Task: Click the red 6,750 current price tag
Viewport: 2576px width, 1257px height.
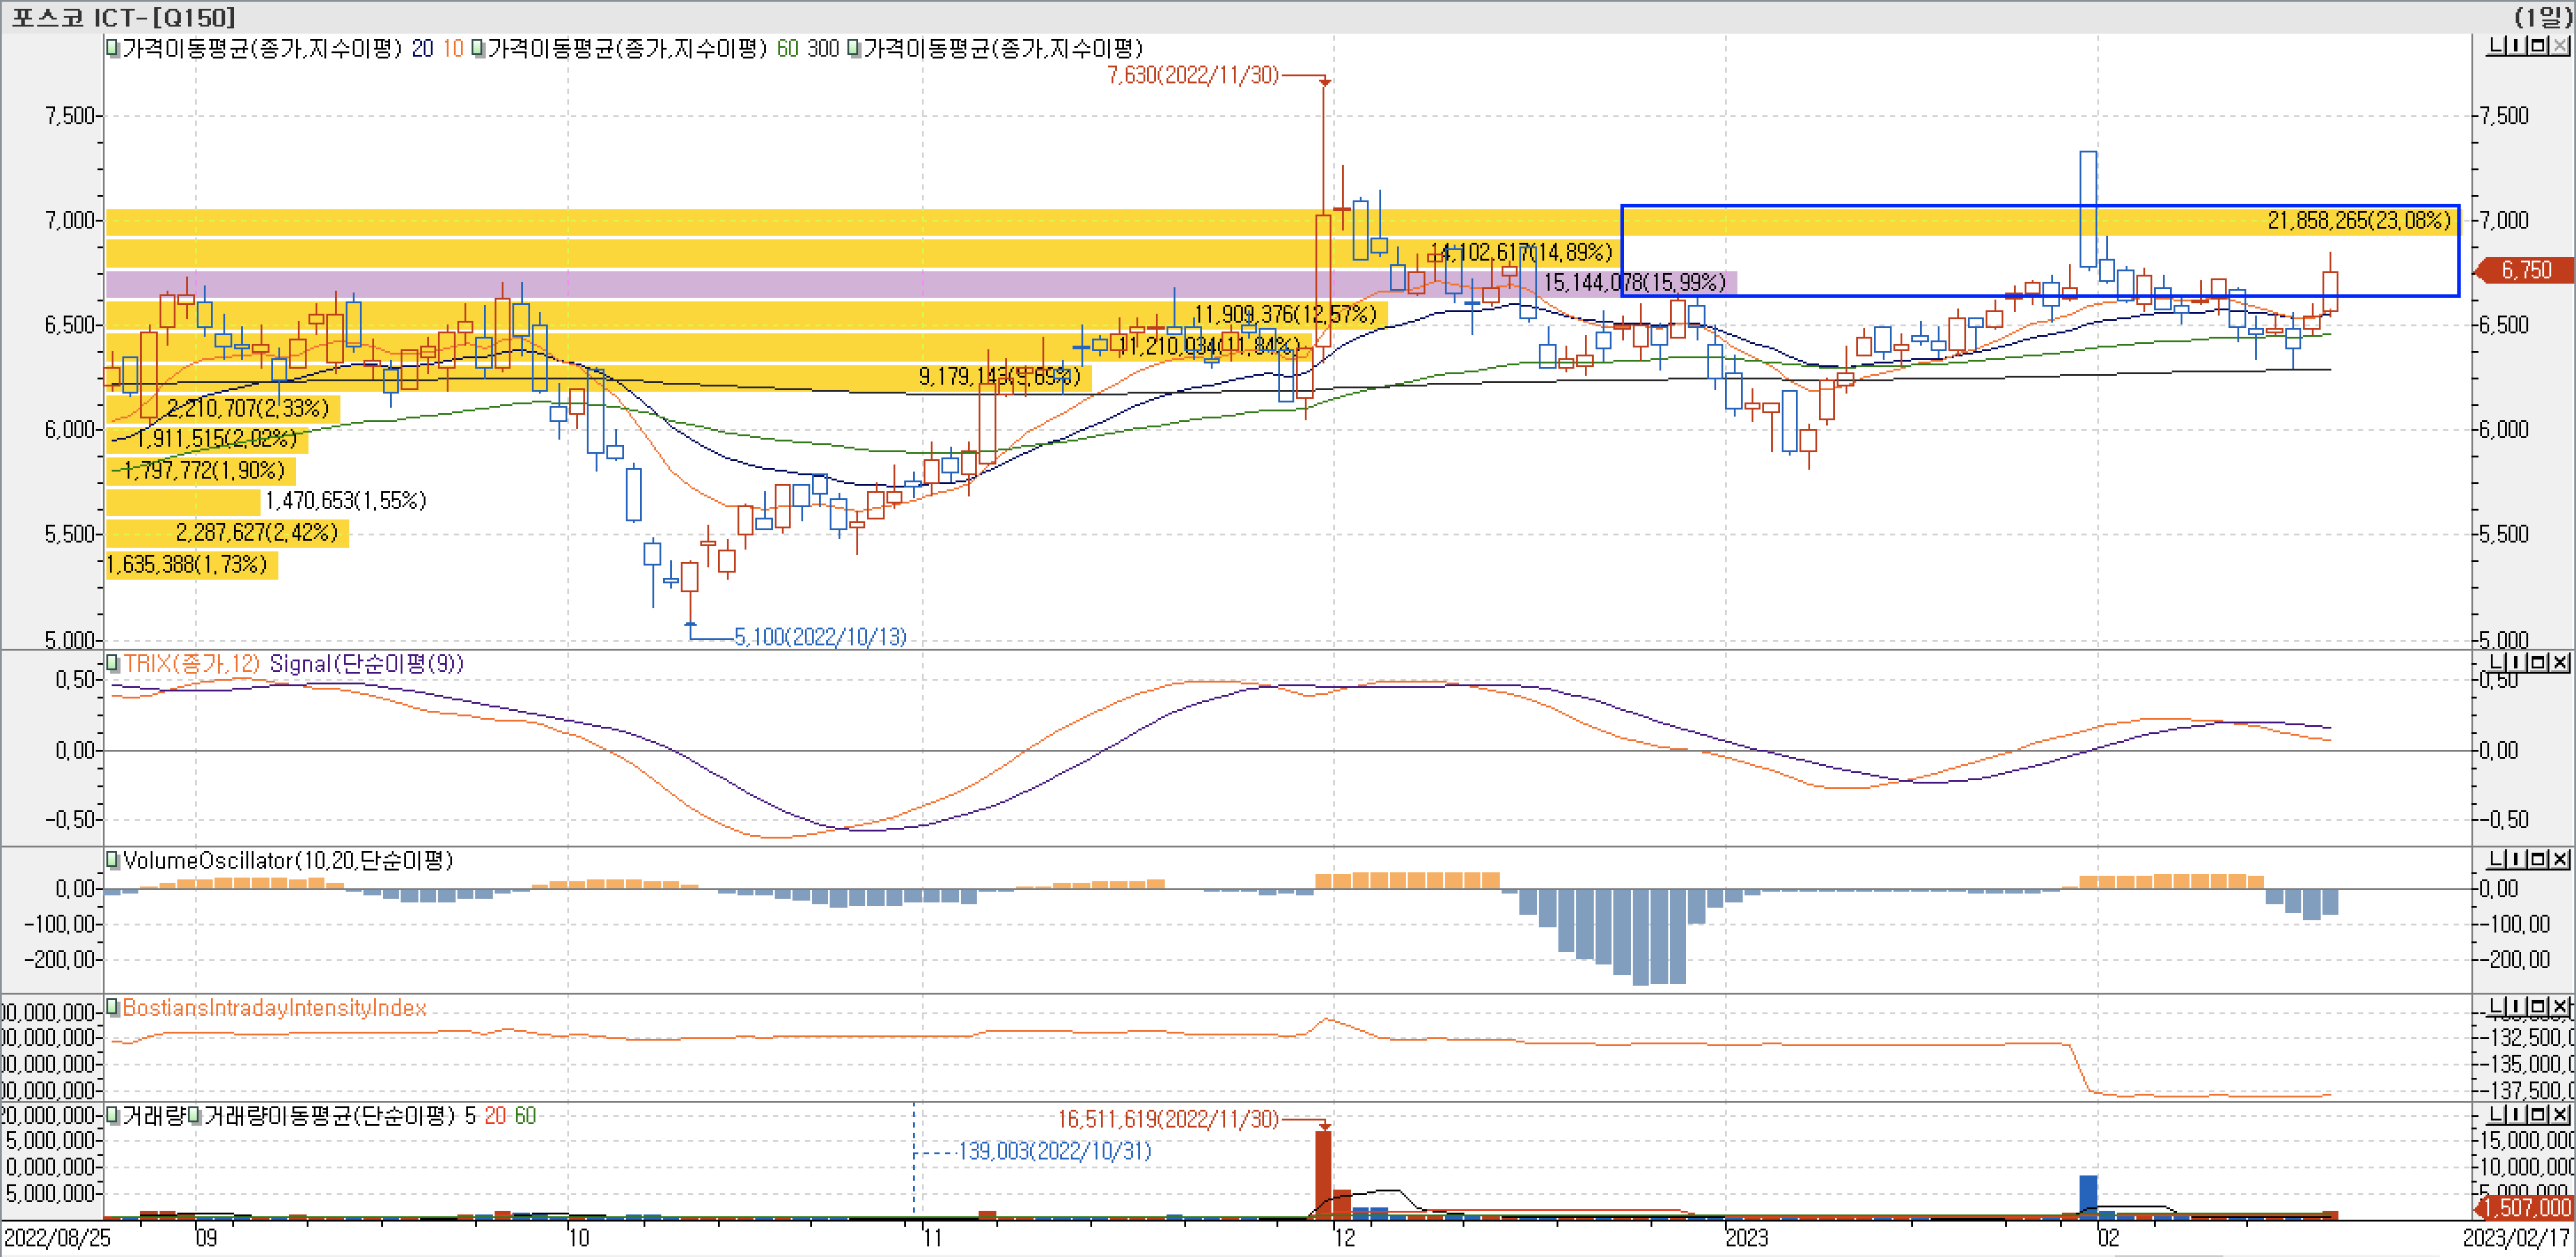Action: (x=2525, y=270)
